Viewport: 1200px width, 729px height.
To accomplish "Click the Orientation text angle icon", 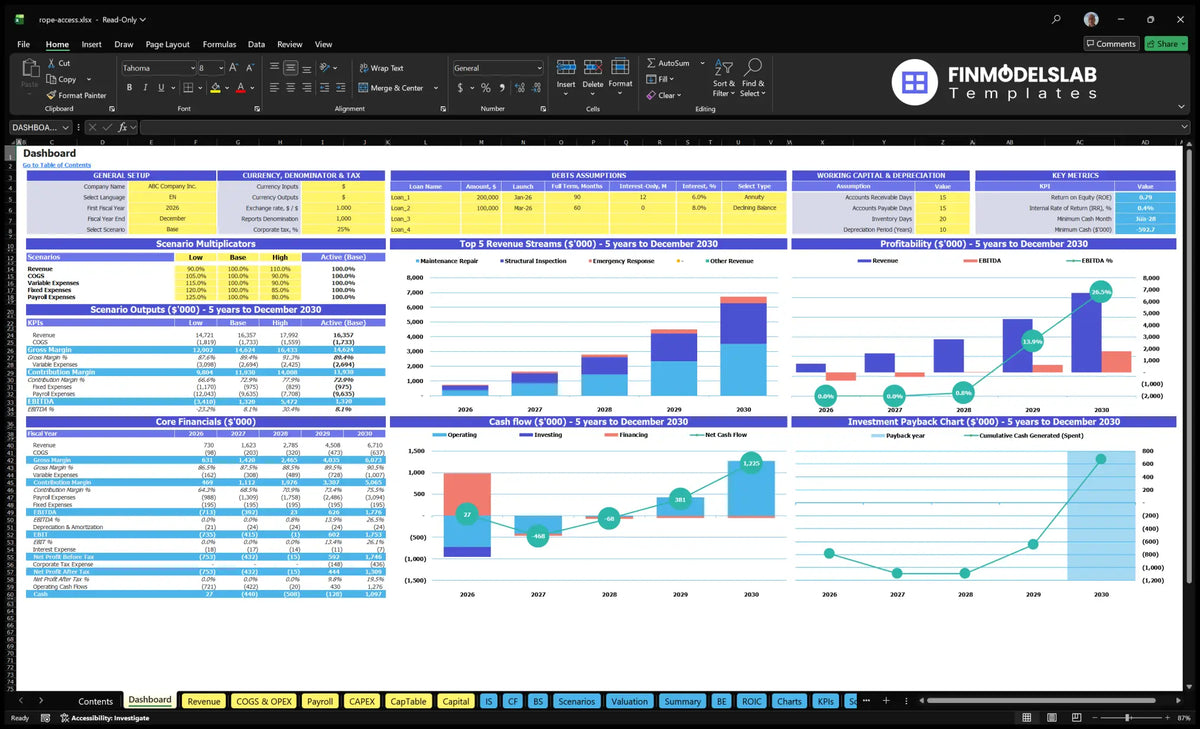I will [326, 68].
